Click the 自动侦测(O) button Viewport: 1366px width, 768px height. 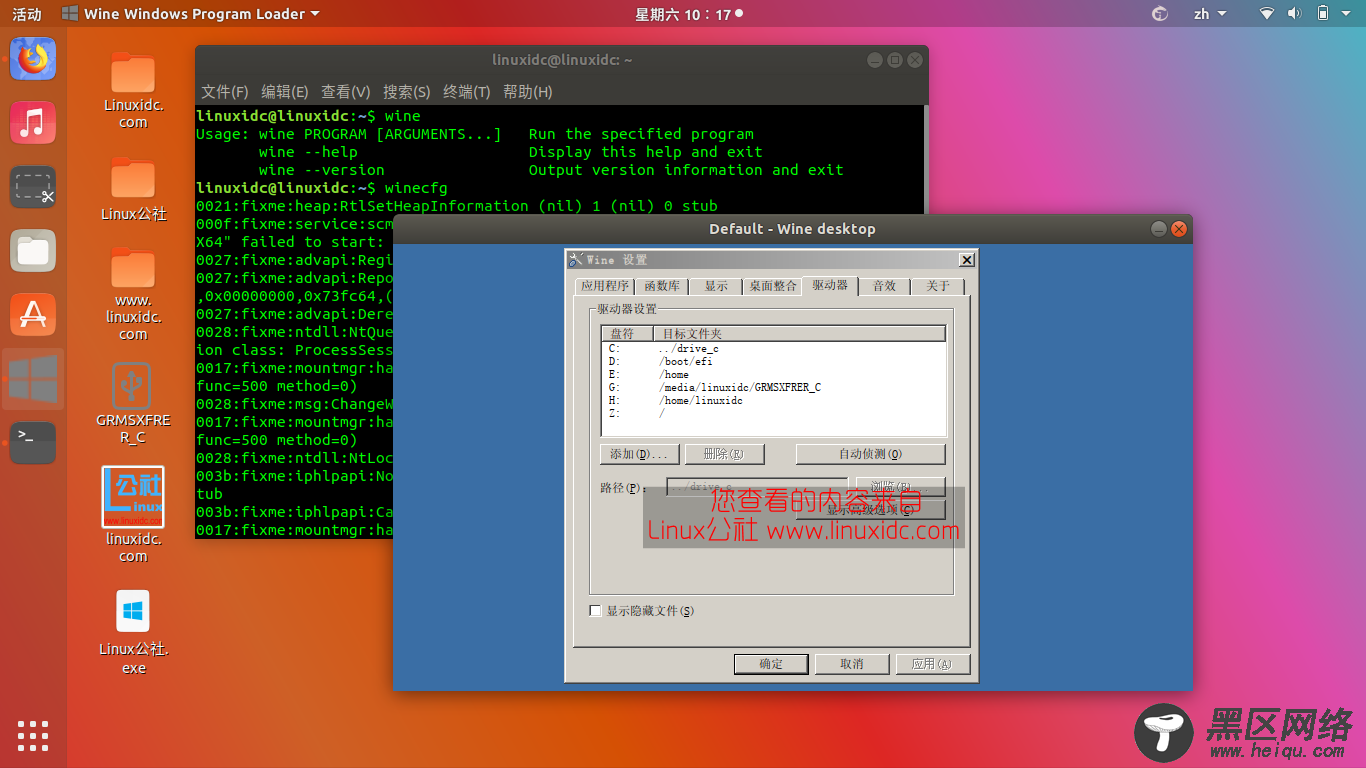click(x=870, y=454)
